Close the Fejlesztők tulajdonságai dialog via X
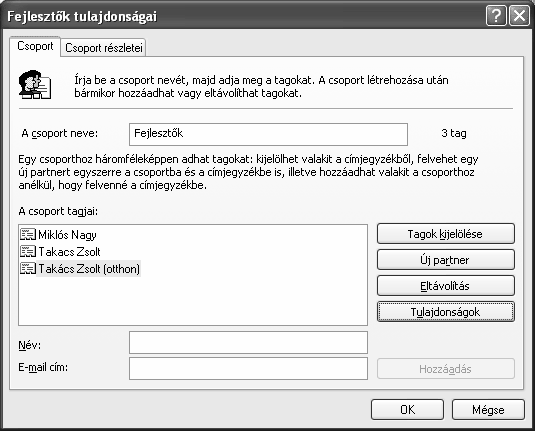Image resolution: width=535 pixels, height=431 pixels. point(519,16)
